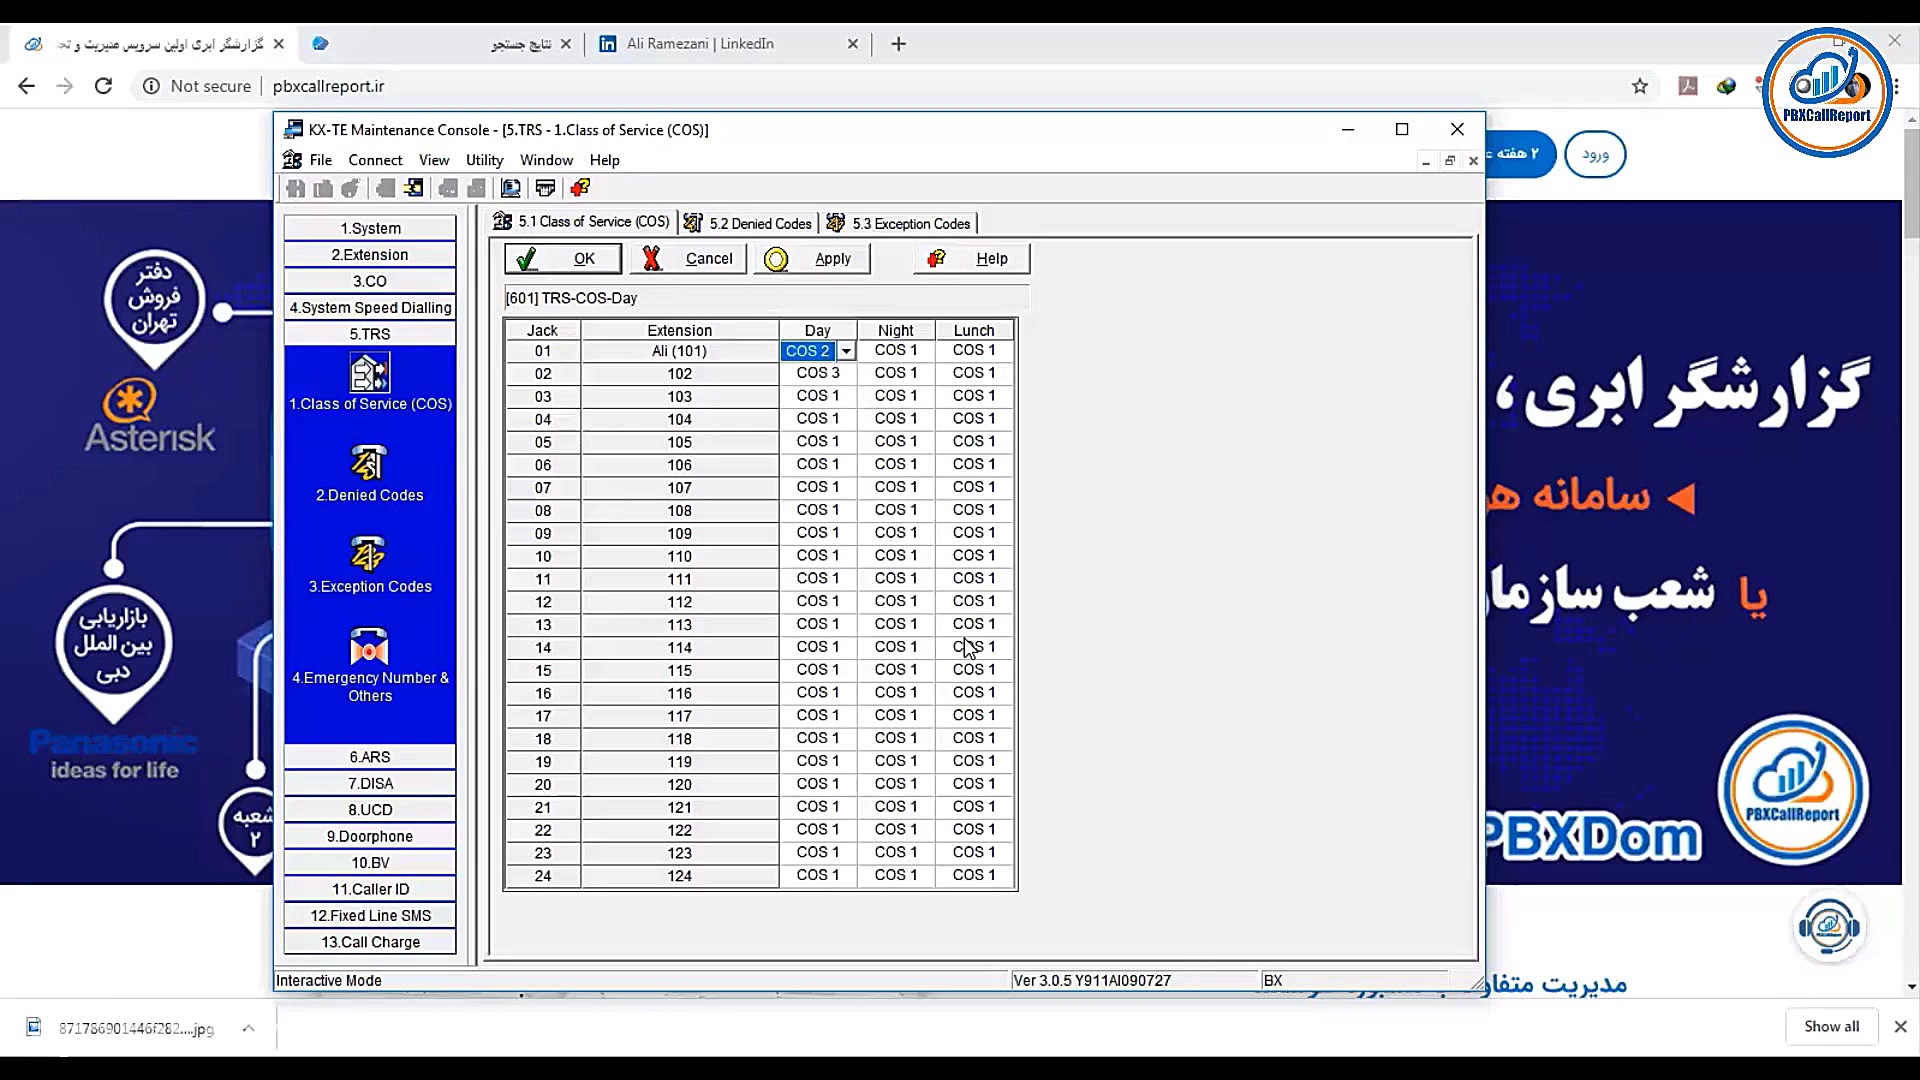1920x1080 pixels.
Task: Switch to 5.2 Denied Codes tab
Action: point(748,224)
